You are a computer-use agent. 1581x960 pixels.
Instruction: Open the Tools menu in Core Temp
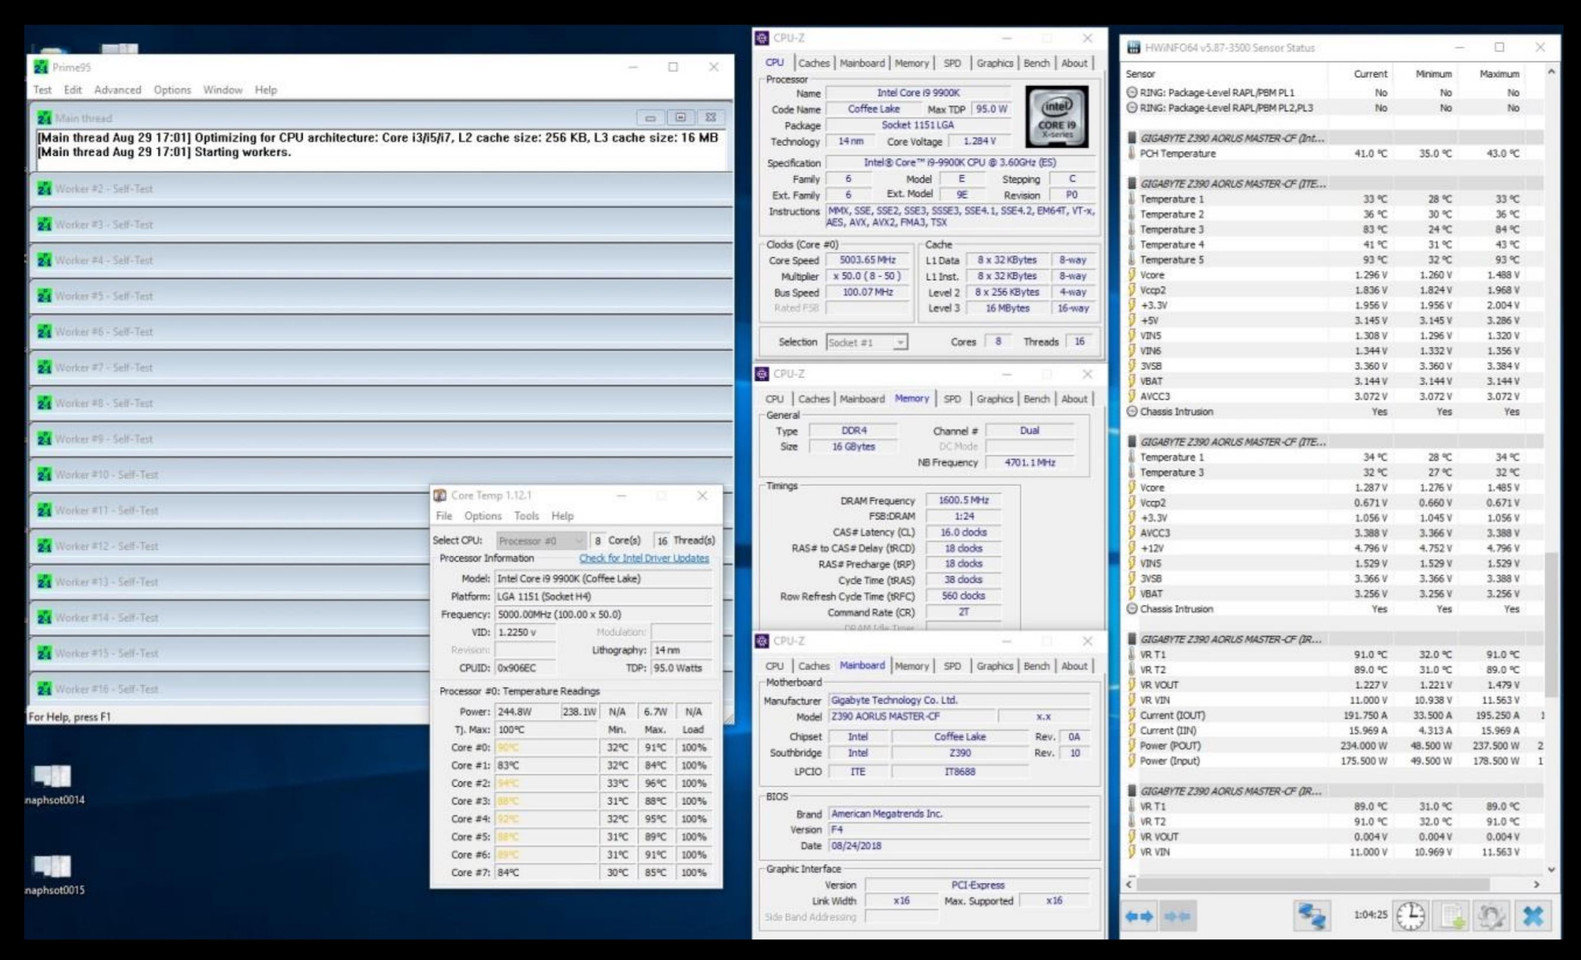pos(526,516)
